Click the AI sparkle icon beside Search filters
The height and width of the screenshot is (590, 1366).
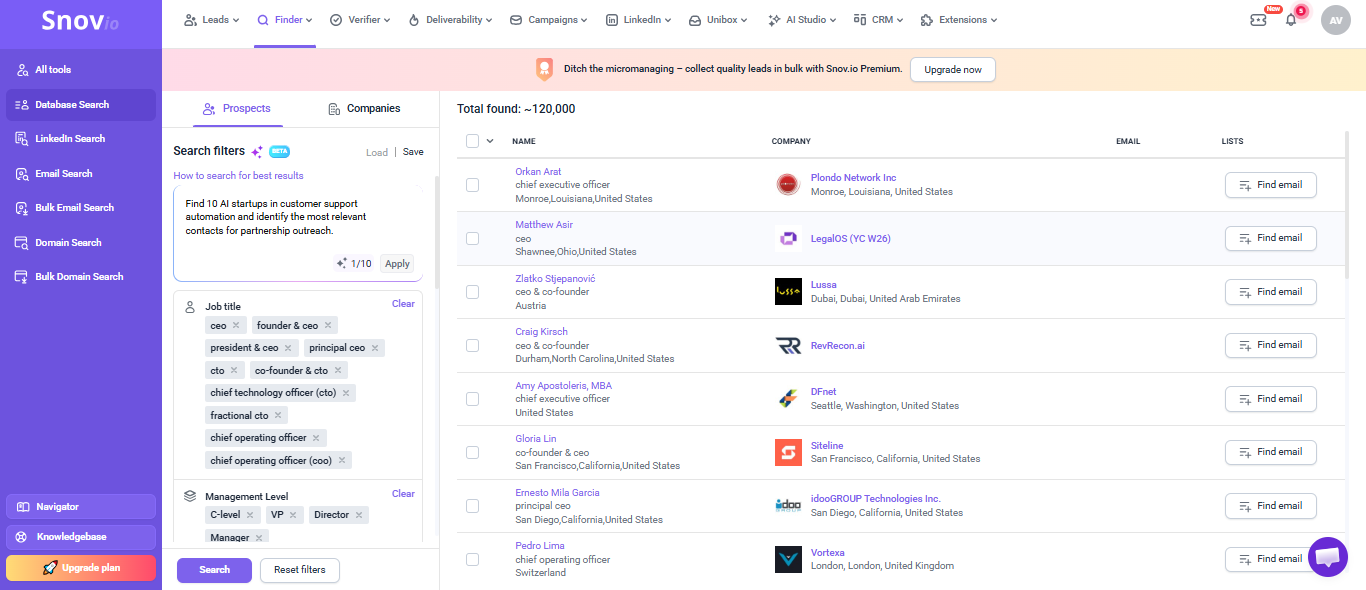257,151
